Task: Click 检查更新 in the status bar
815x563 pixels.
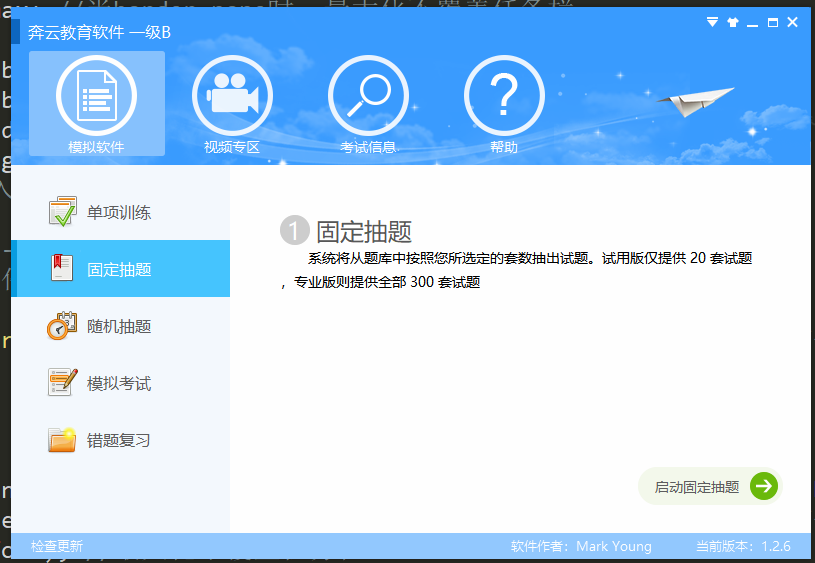Action: 57,546
